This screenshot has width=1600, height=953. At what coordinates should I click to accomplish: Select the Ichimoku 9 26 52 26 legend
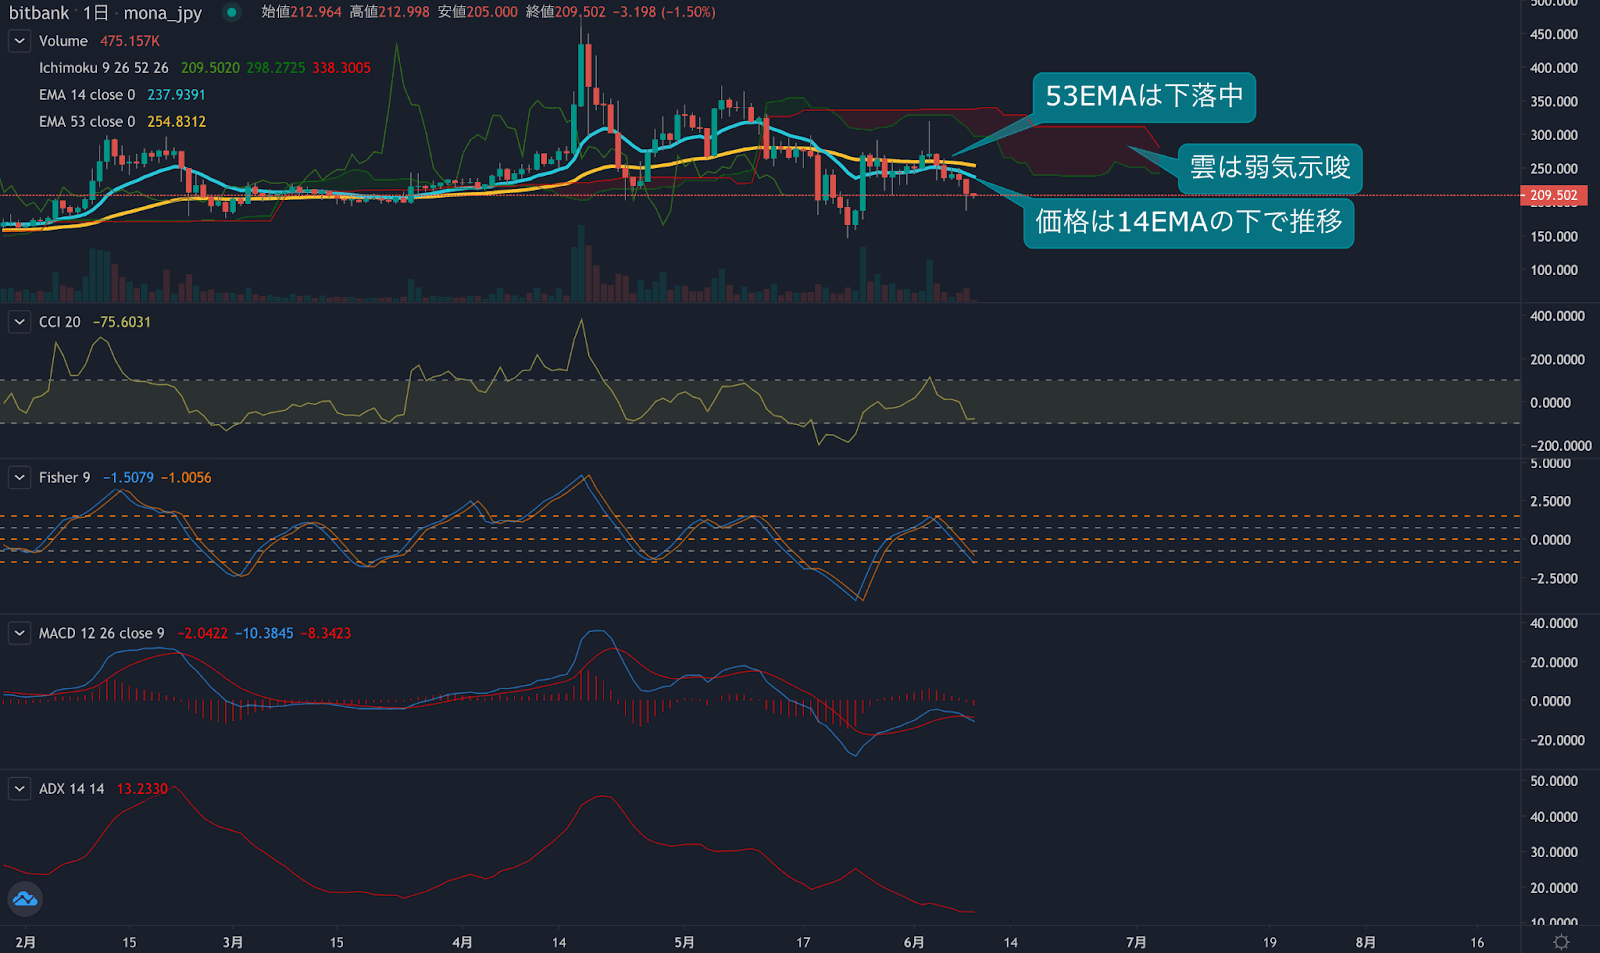(103, 68)
